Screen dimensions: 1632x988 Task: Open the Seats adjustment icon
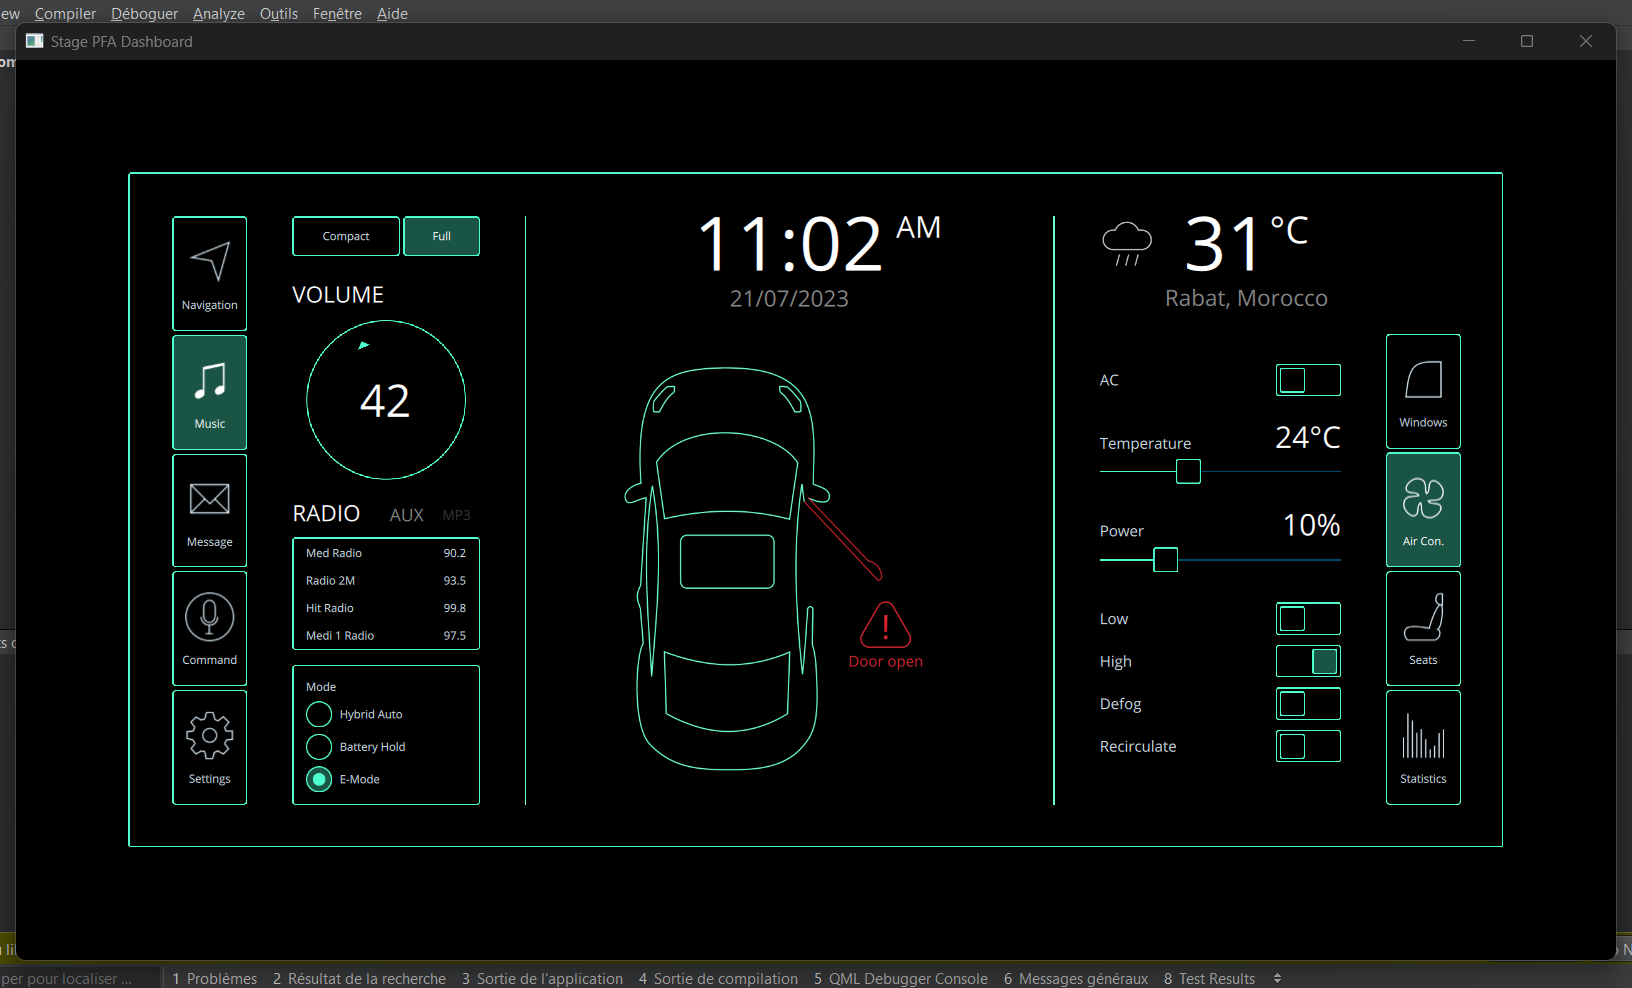(1423, 627)
